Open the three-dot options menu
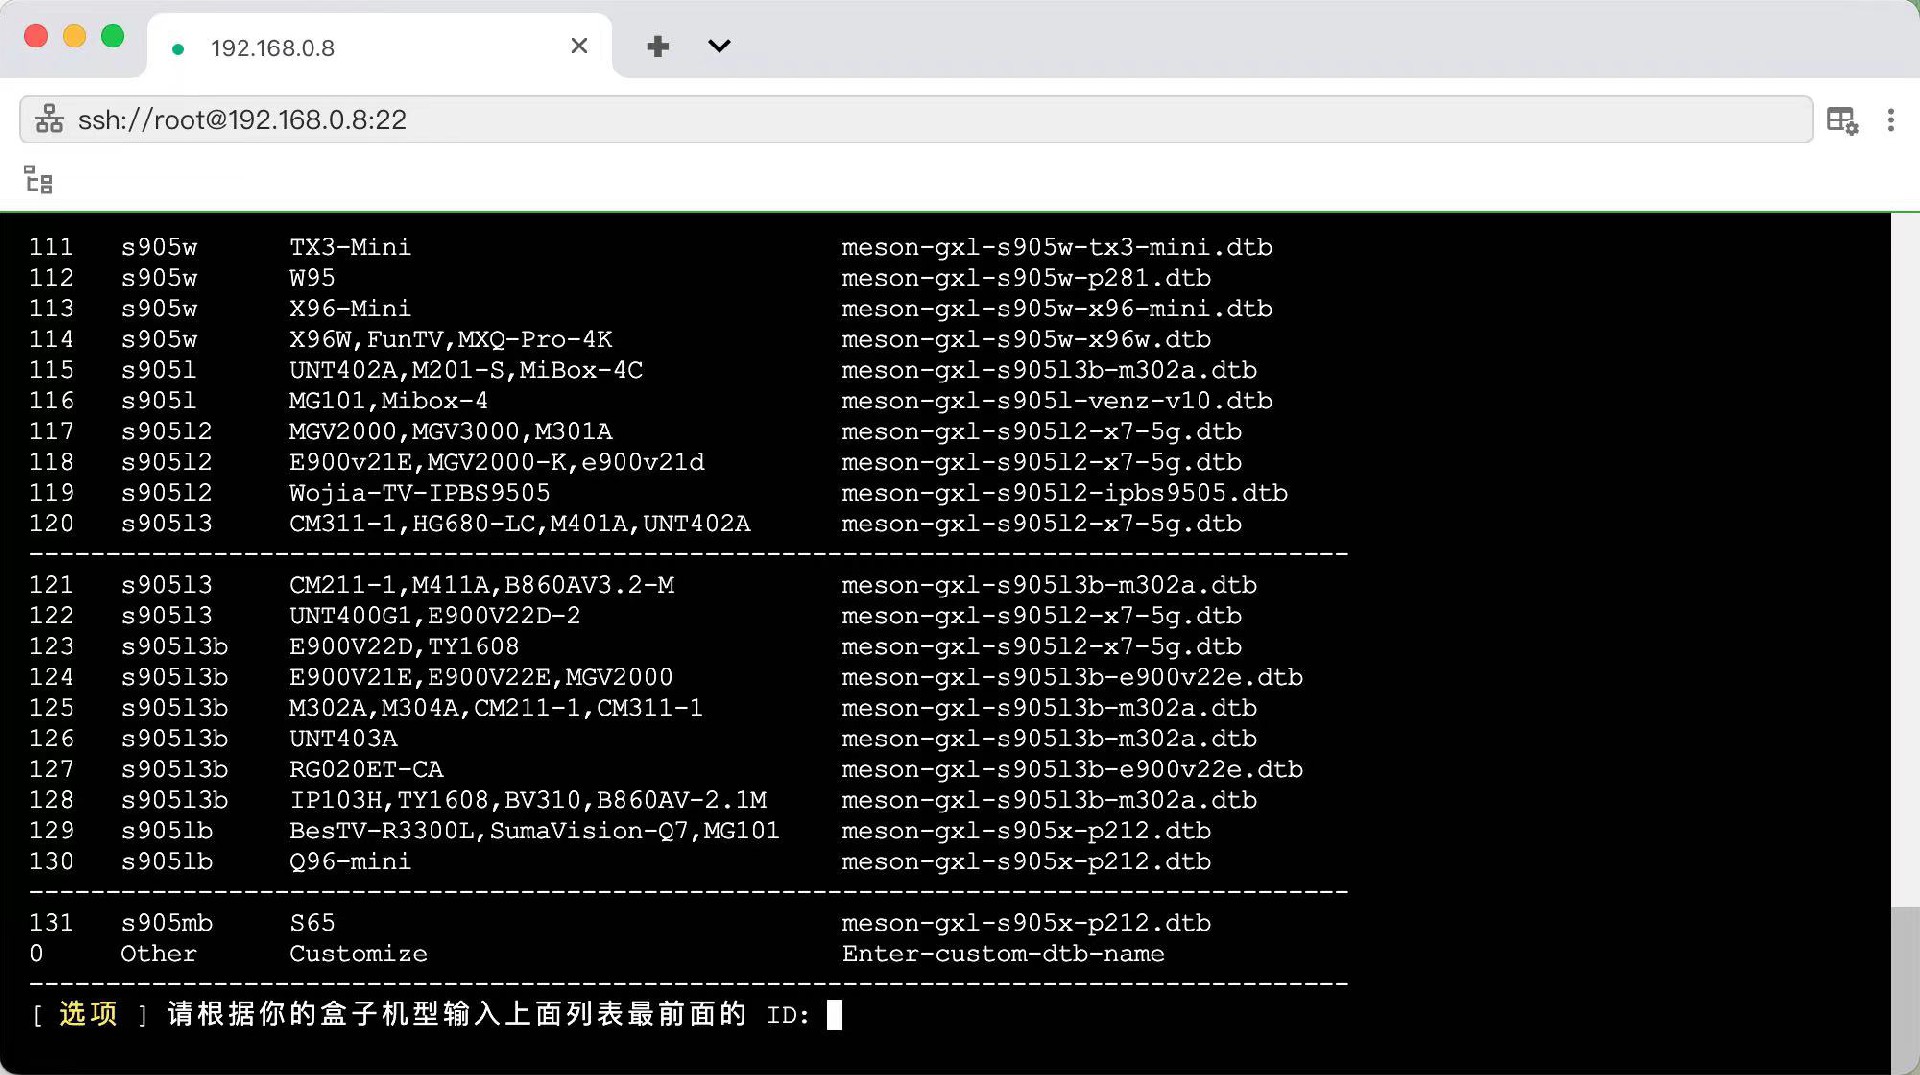The height and width of the screenshot is (1075, 1920). (1890, 120)
